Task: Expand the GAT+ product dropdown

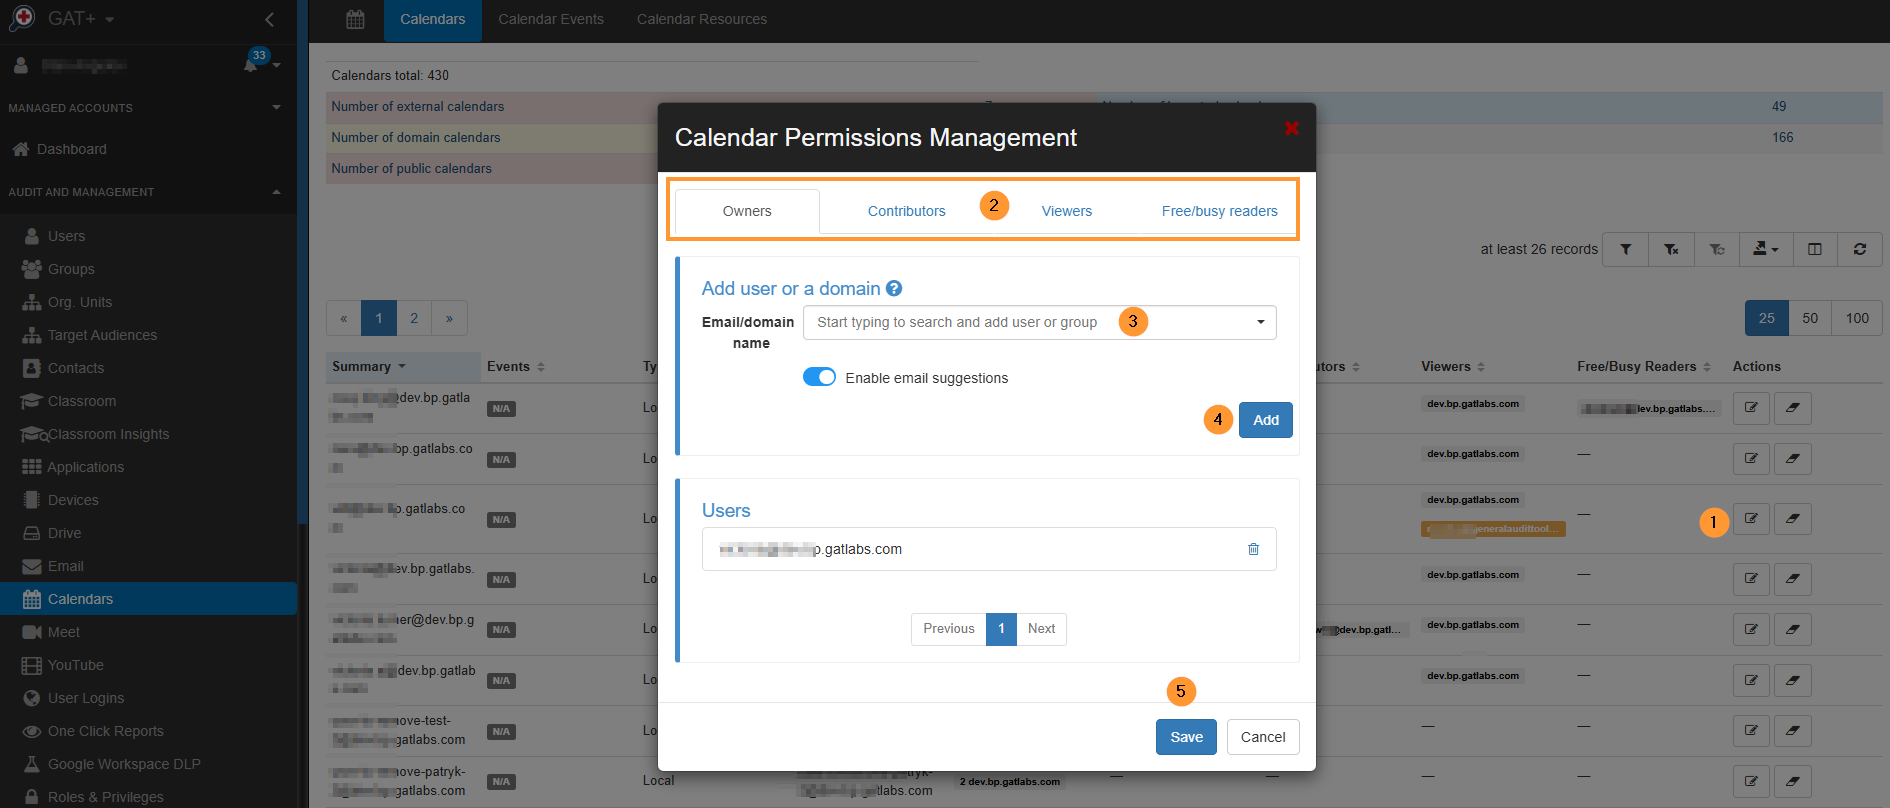Action: pyautogui.click(x=109, y=19)
